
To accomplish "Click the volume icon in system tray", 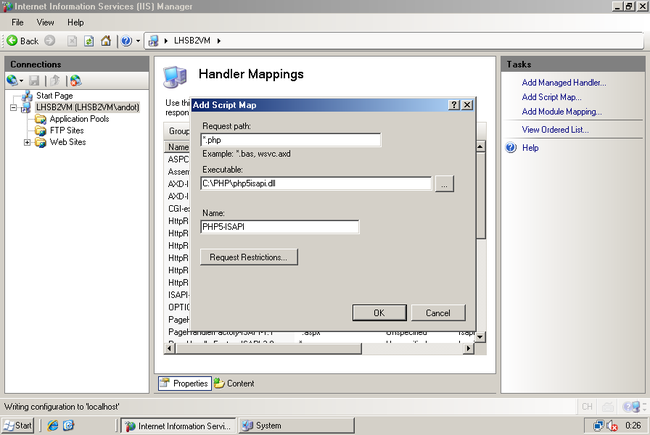I will pos(612,426).
